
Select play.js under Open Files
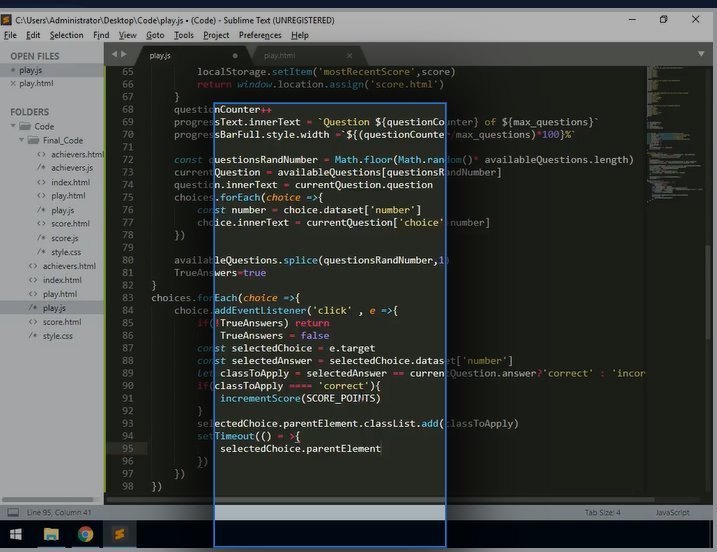click(52, 70)
